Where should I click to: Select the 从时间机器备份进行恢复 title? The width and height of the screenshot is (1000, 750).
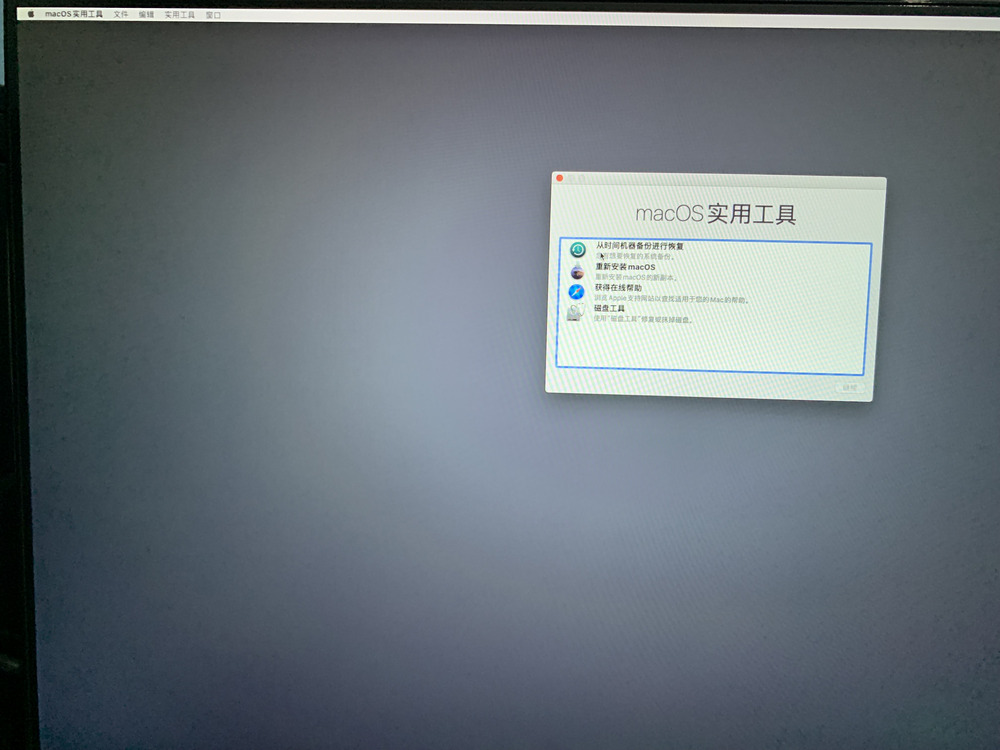click(640, 246)
